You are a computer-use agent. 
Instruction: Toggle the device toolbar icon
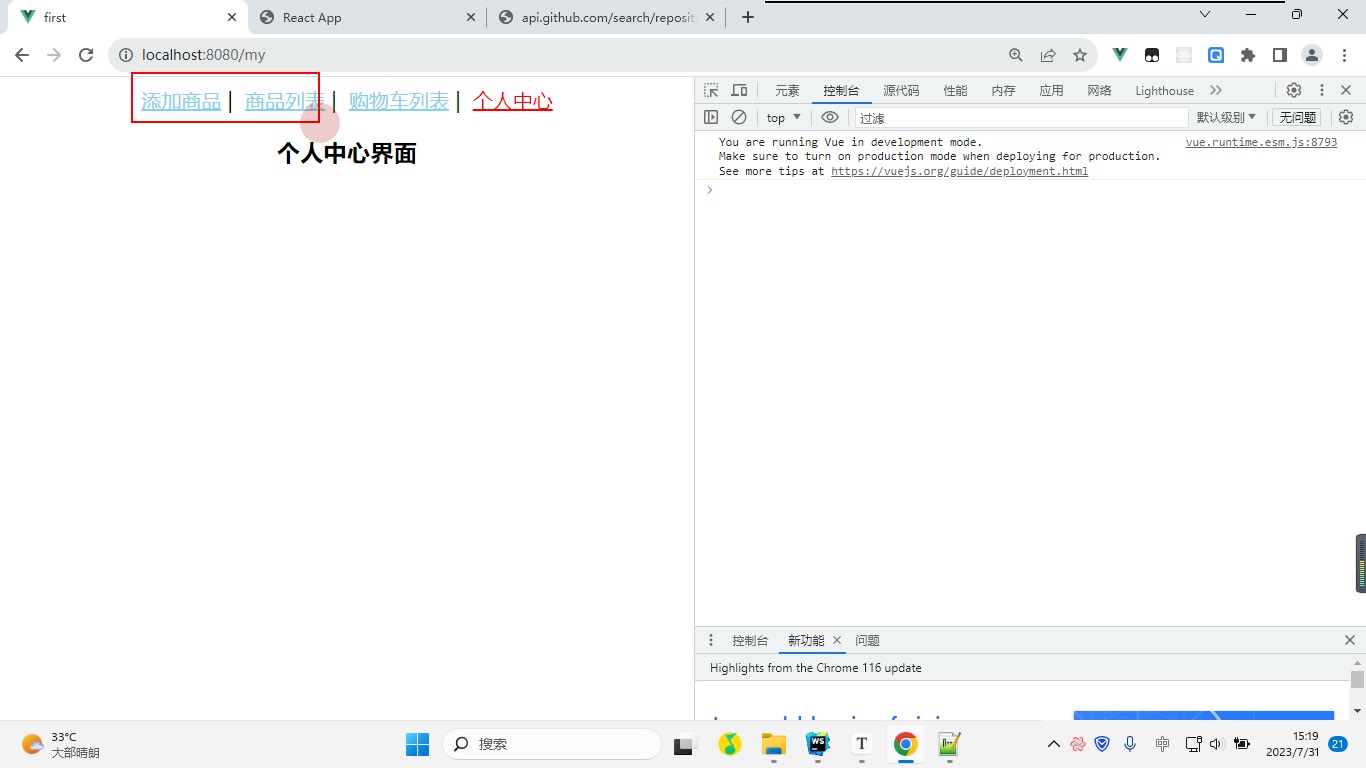739,90
